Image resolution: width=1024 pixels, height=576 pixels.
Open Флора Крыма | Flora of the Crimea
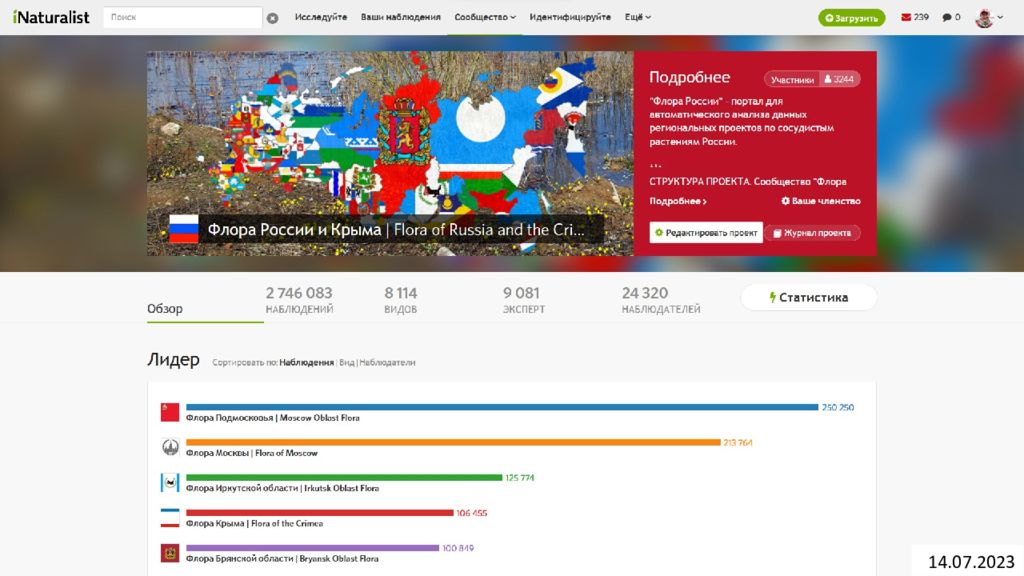tap(254, 524)
